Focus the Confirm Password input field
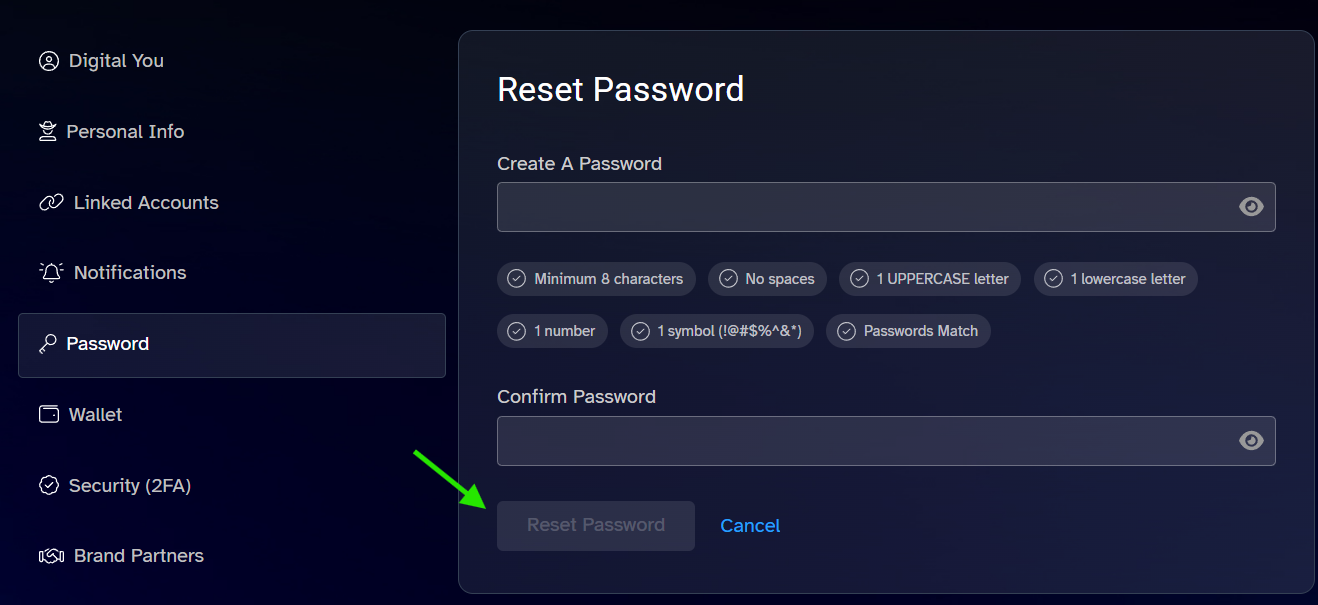 [886, 441]
